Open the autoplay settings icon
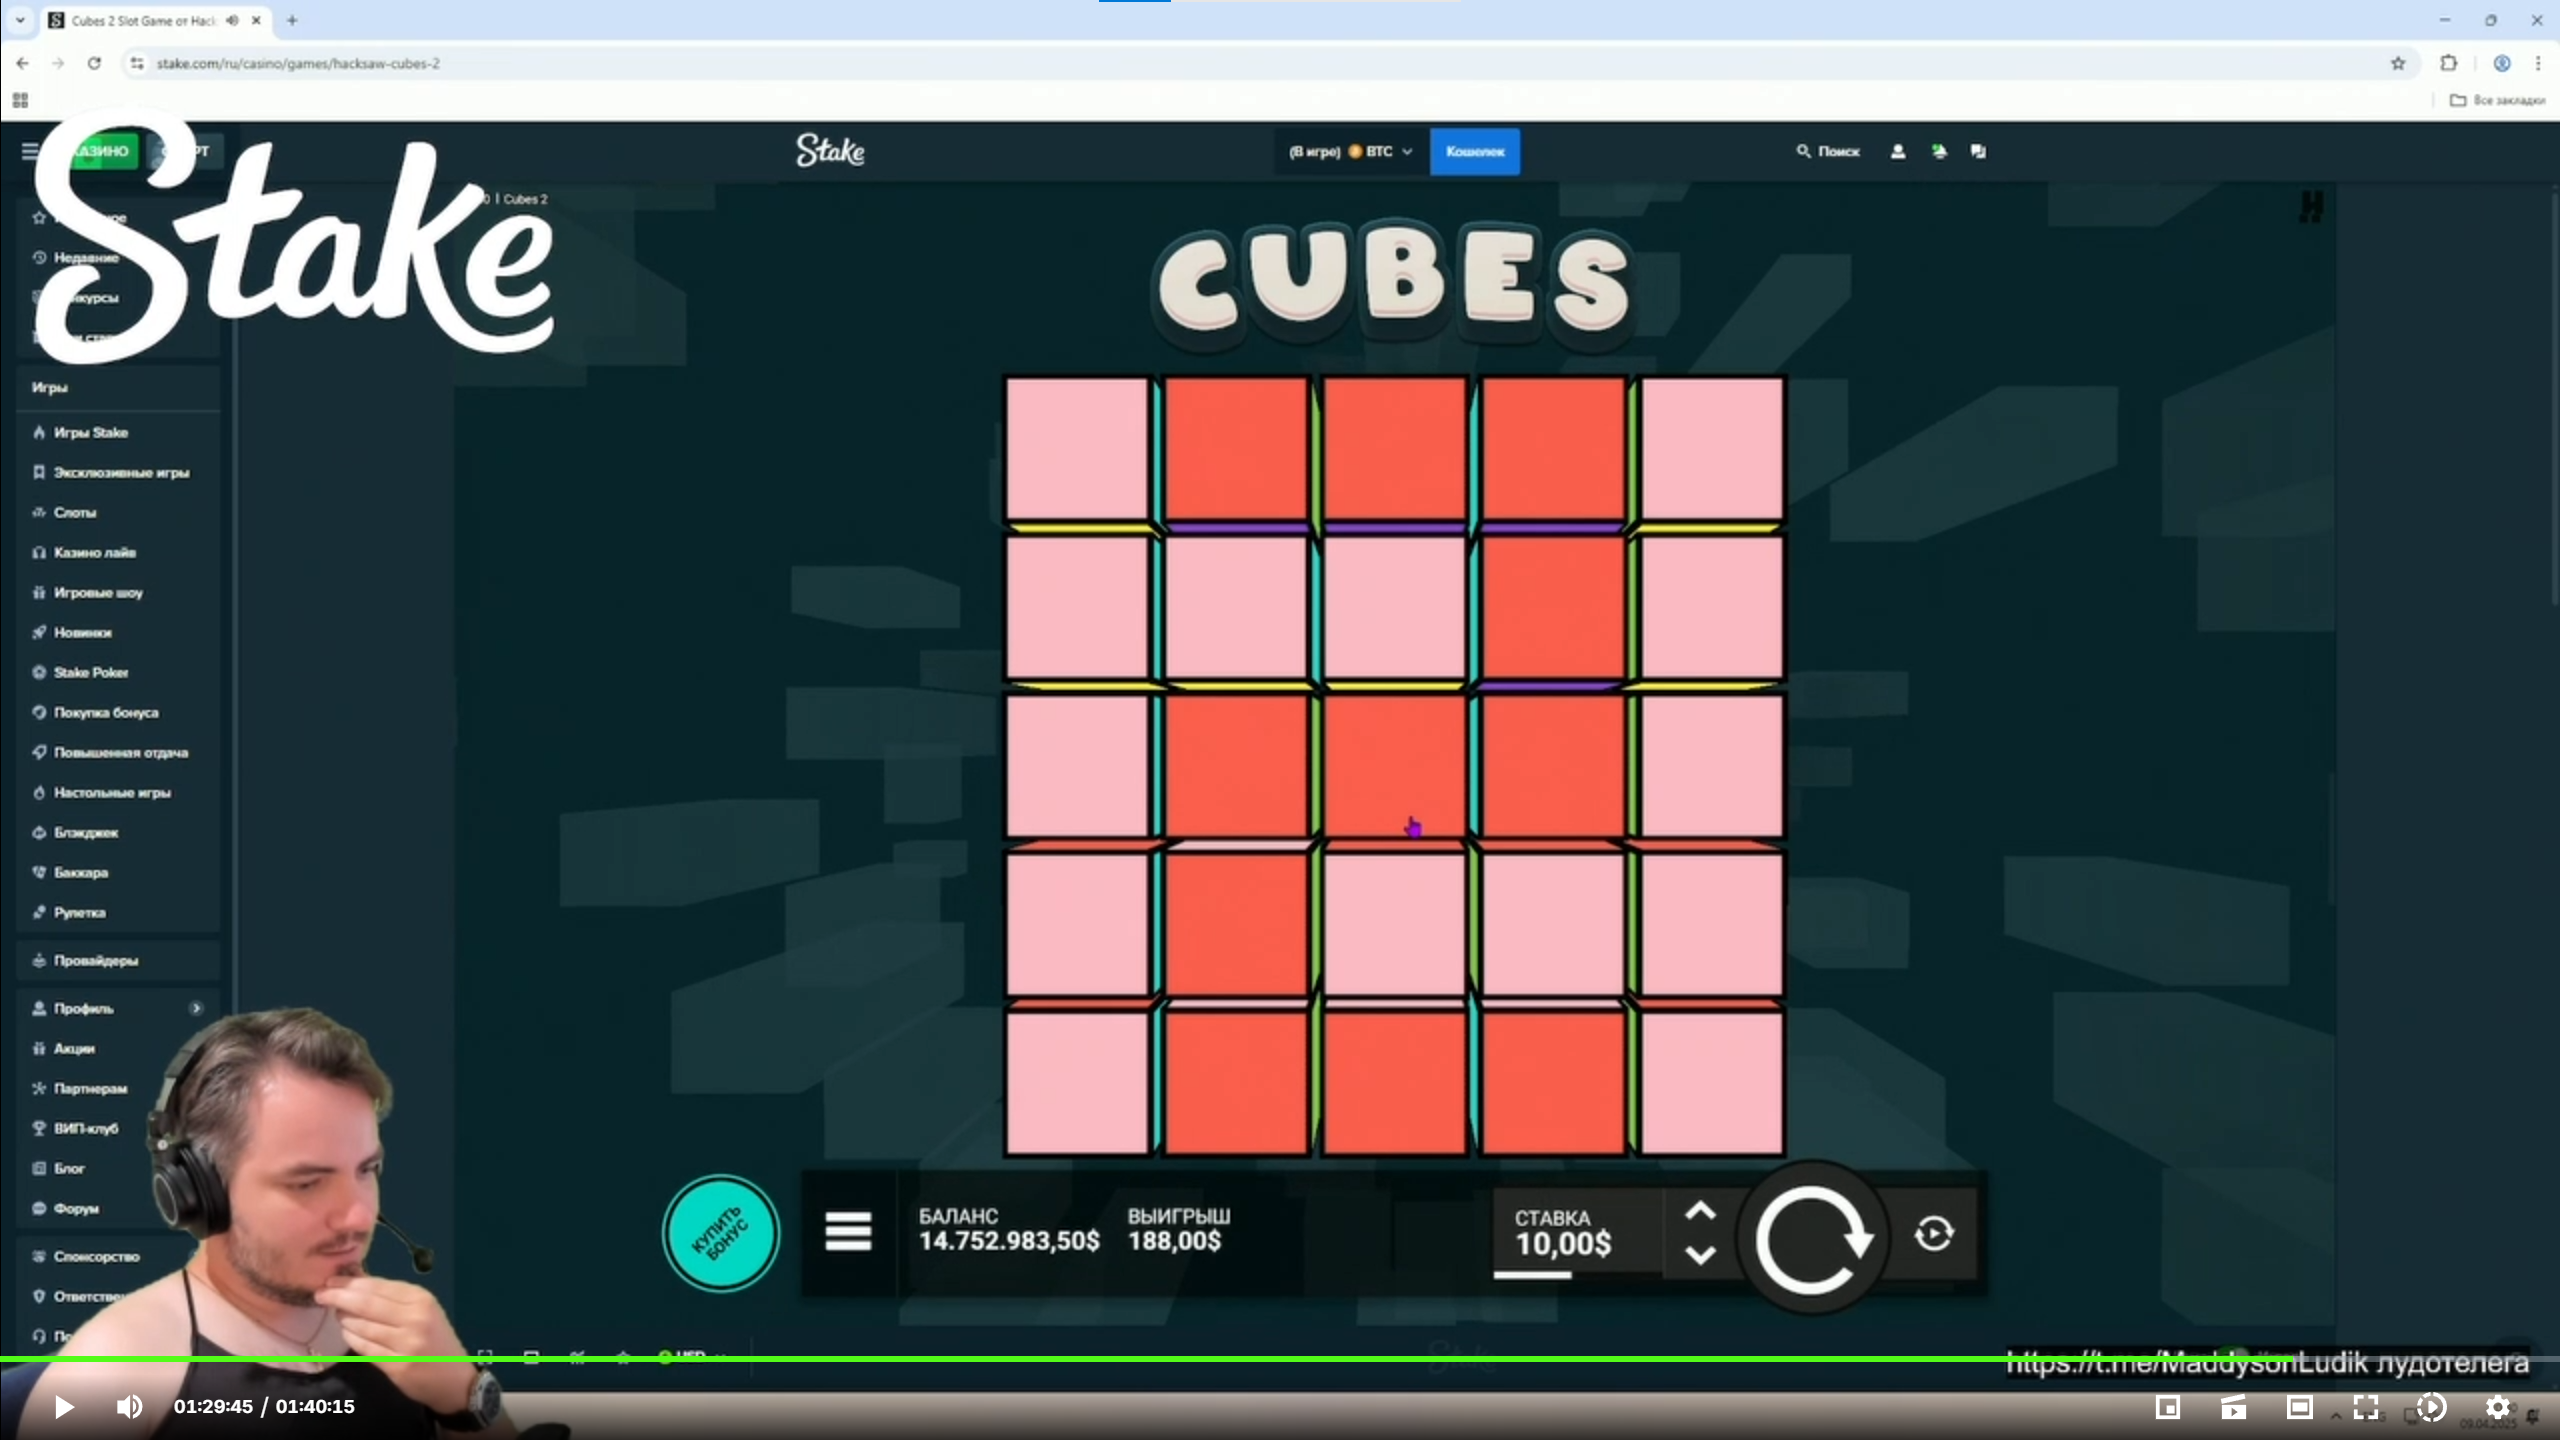Screen dimensions: 2560x1440 pyautogui.click(x=1933, y=1233)
